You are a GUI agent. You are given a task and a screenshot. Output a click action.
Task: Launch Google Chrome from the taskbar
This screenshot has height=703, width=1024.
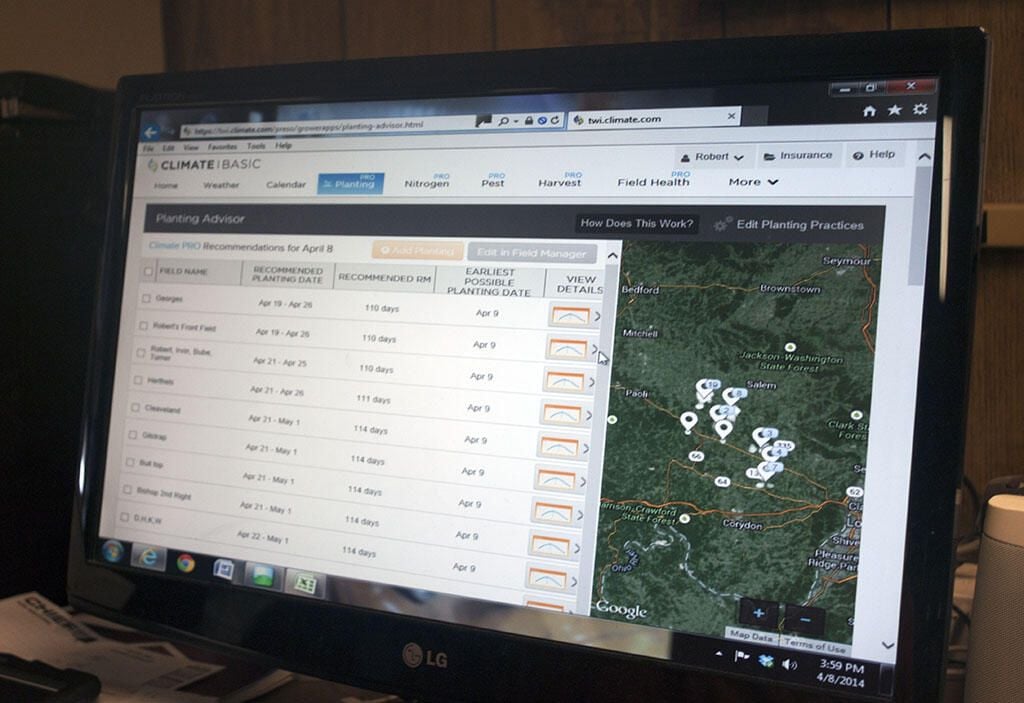pos(185,563)
